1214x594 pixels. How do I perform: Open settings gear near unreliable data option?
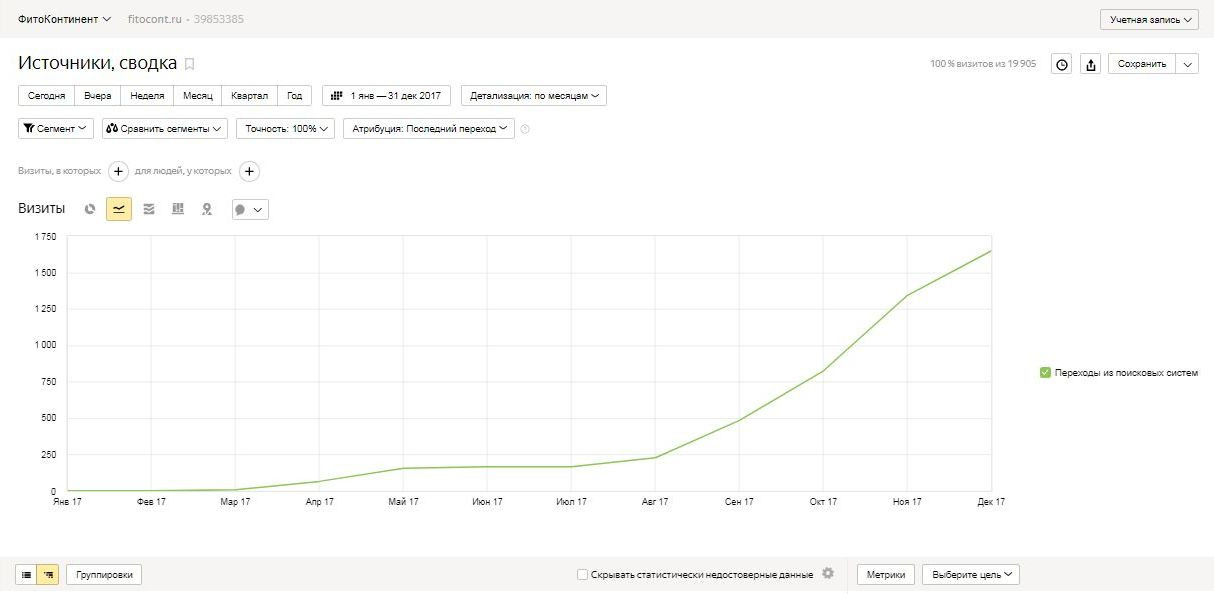click(827, 574)
